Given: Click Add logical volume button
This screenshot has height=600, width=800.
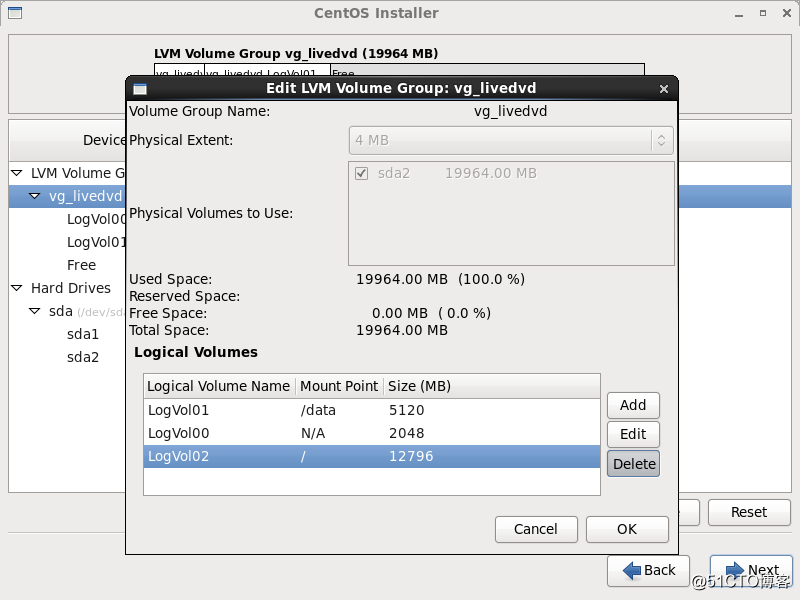Looking at the screenshot, I should click(633, 405).
